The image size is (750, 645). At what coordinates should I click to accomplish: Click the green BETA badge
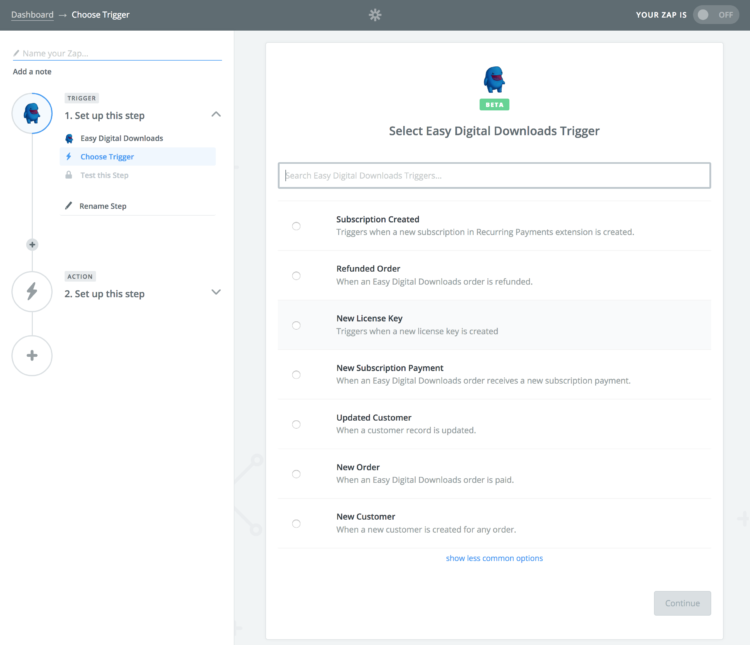click(x=494, y=105)
